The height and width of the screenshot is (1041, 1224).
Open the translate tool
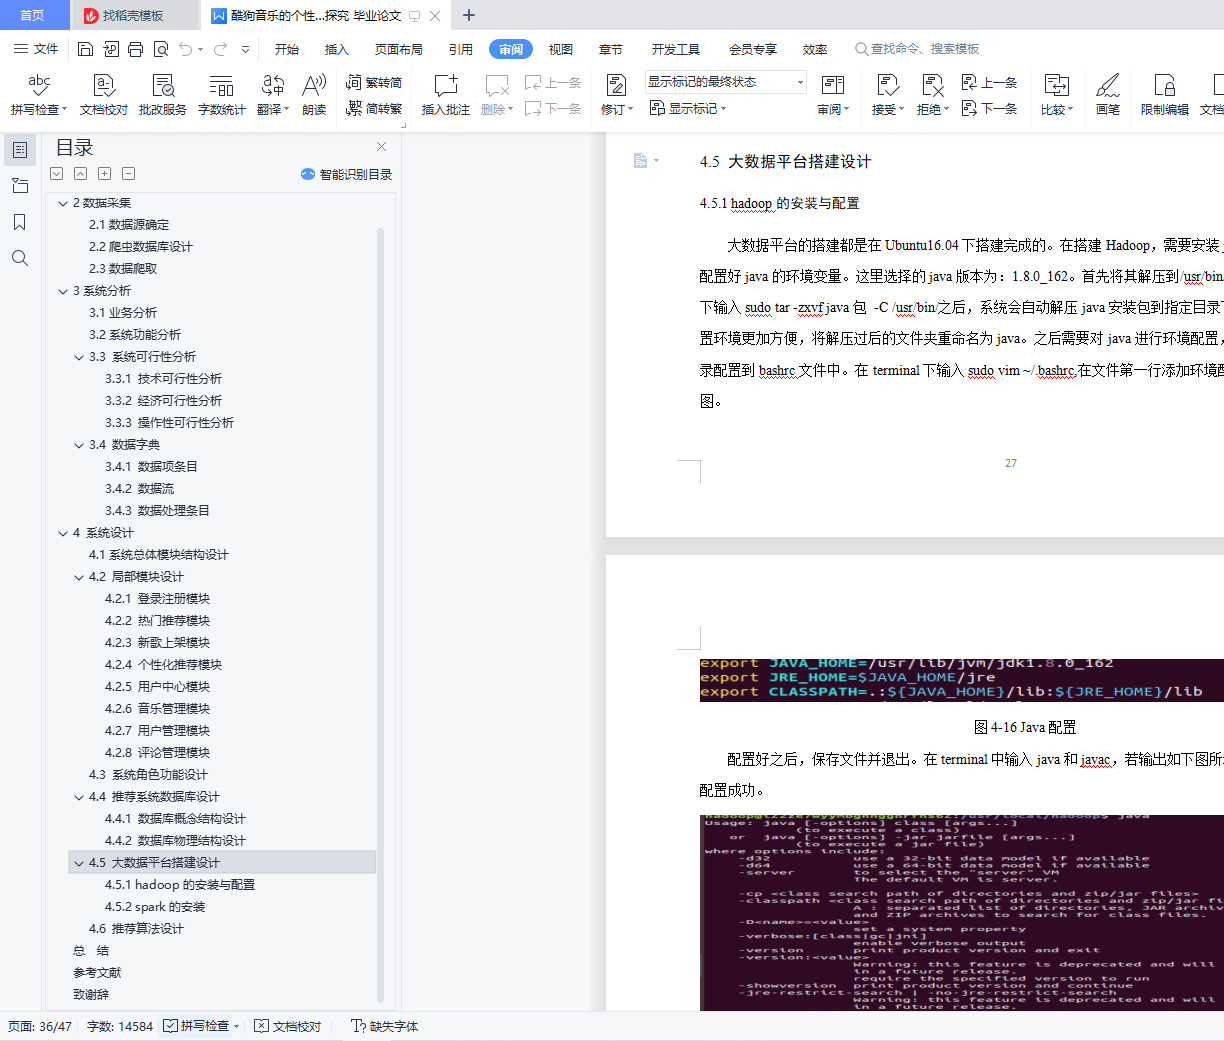click(272, 95)
